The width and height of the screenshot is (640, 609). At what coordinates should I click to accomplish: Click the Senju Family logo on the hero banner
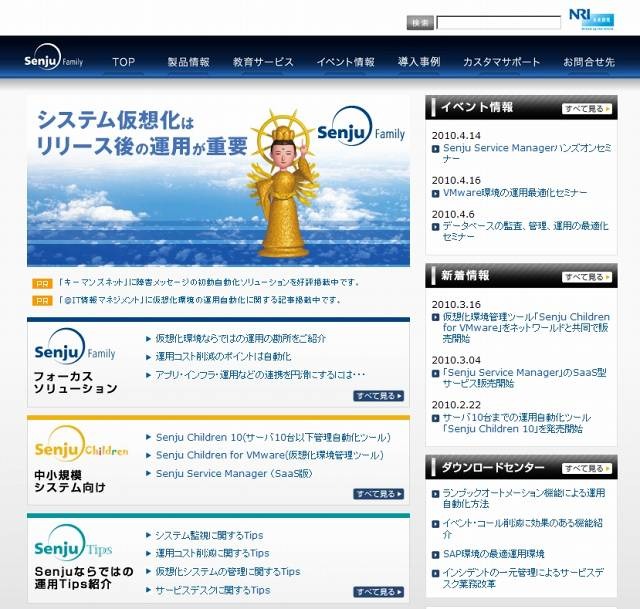(361, 127)
